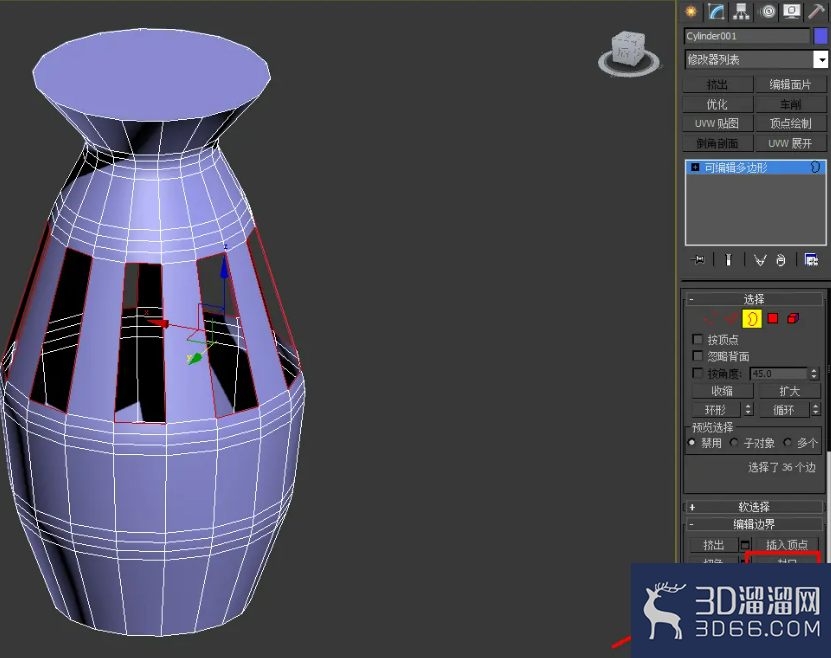Open the extrude settings box icon
This screenshot has height=658, width=831.
tap(745, 545)
